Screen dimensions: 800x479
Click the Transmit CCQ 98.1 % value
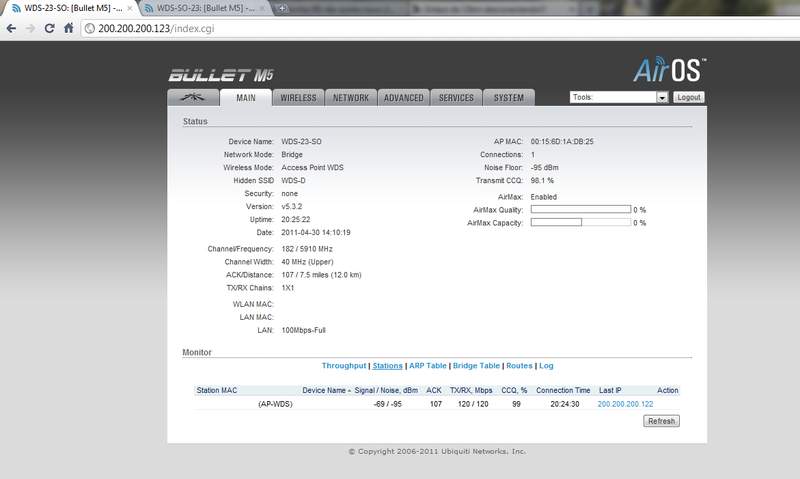[542, 181]
